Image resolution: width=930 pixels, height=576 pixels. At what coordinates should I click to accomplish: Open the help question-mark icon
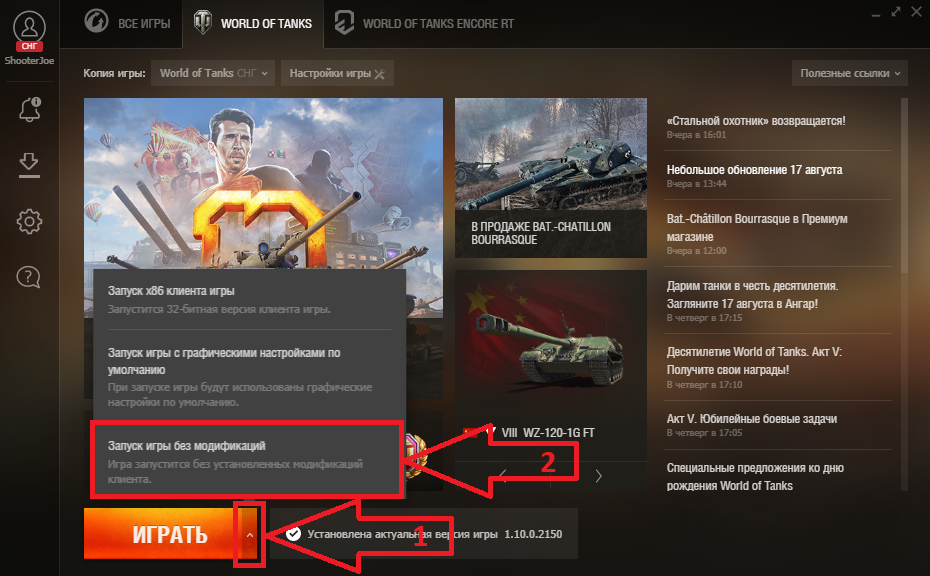[x=28, y=276]
